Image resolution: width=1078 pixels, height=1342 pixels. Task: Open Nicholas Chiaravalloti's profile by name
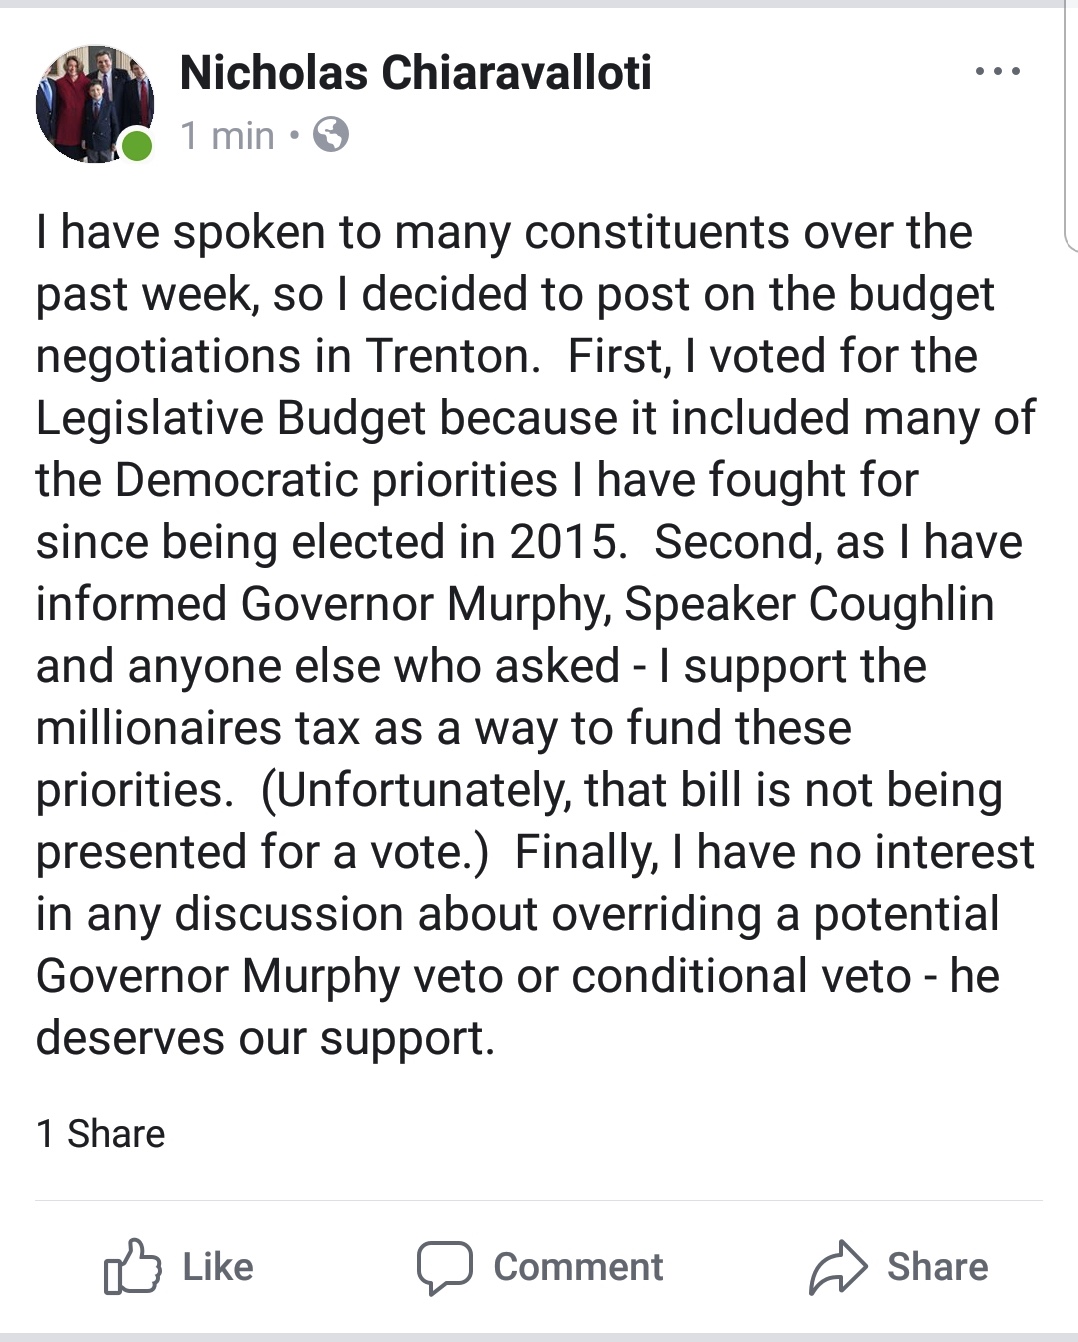415,73
